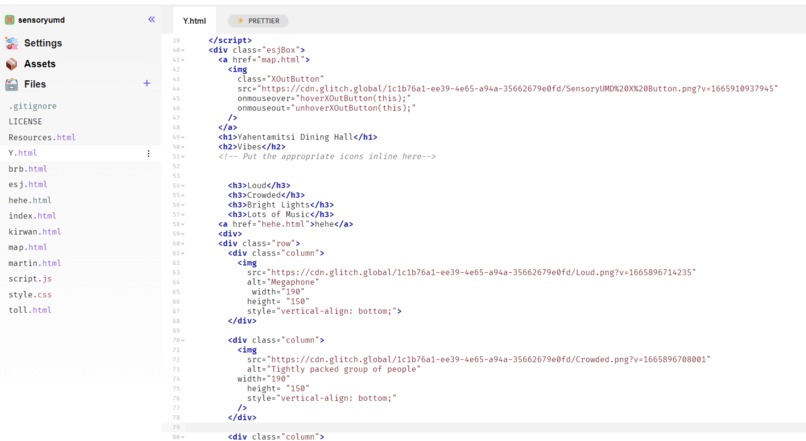Open script.js in file list
The image size is (806, 441).
point(30,279)
